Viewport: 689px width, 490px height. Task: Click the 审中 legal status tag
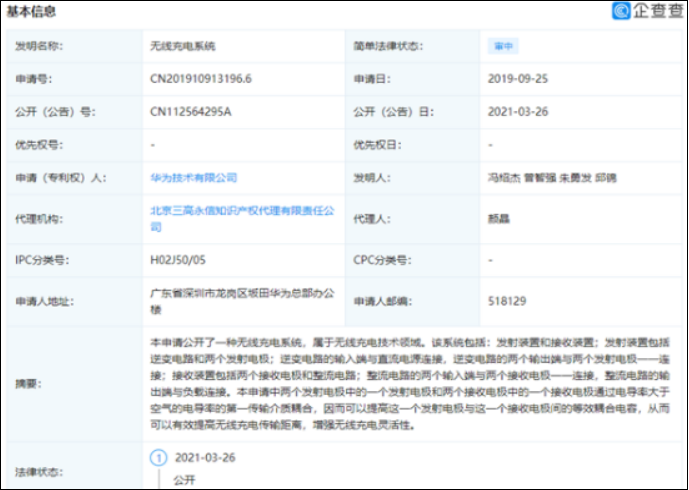coord(503,46)
